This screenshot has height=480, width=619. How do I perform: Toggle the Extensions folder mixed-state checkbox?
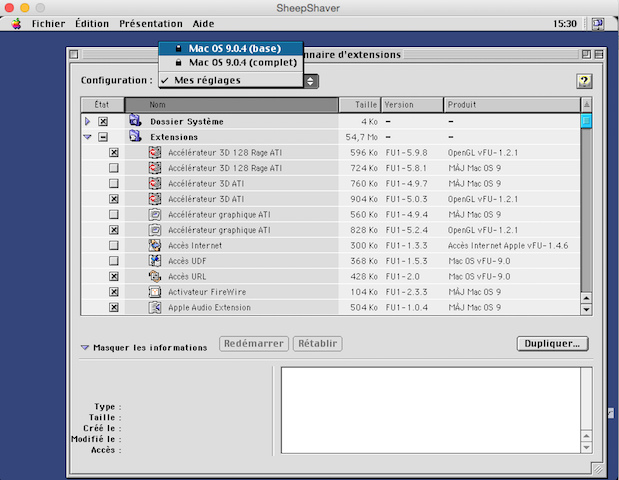[103, 137]
